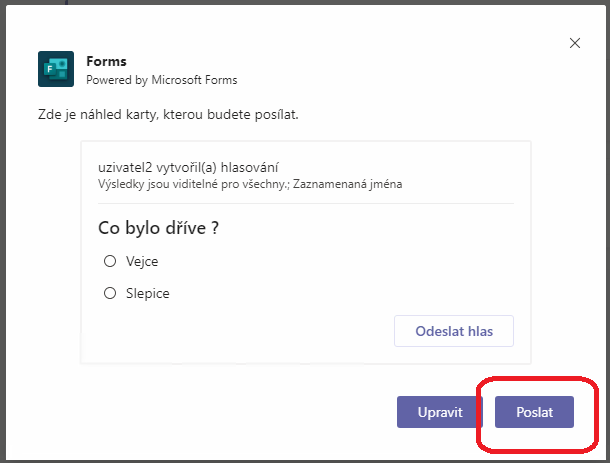Click the 'Zde je náhled karty' description
610x463 pixels.
[x=168, y=114]
